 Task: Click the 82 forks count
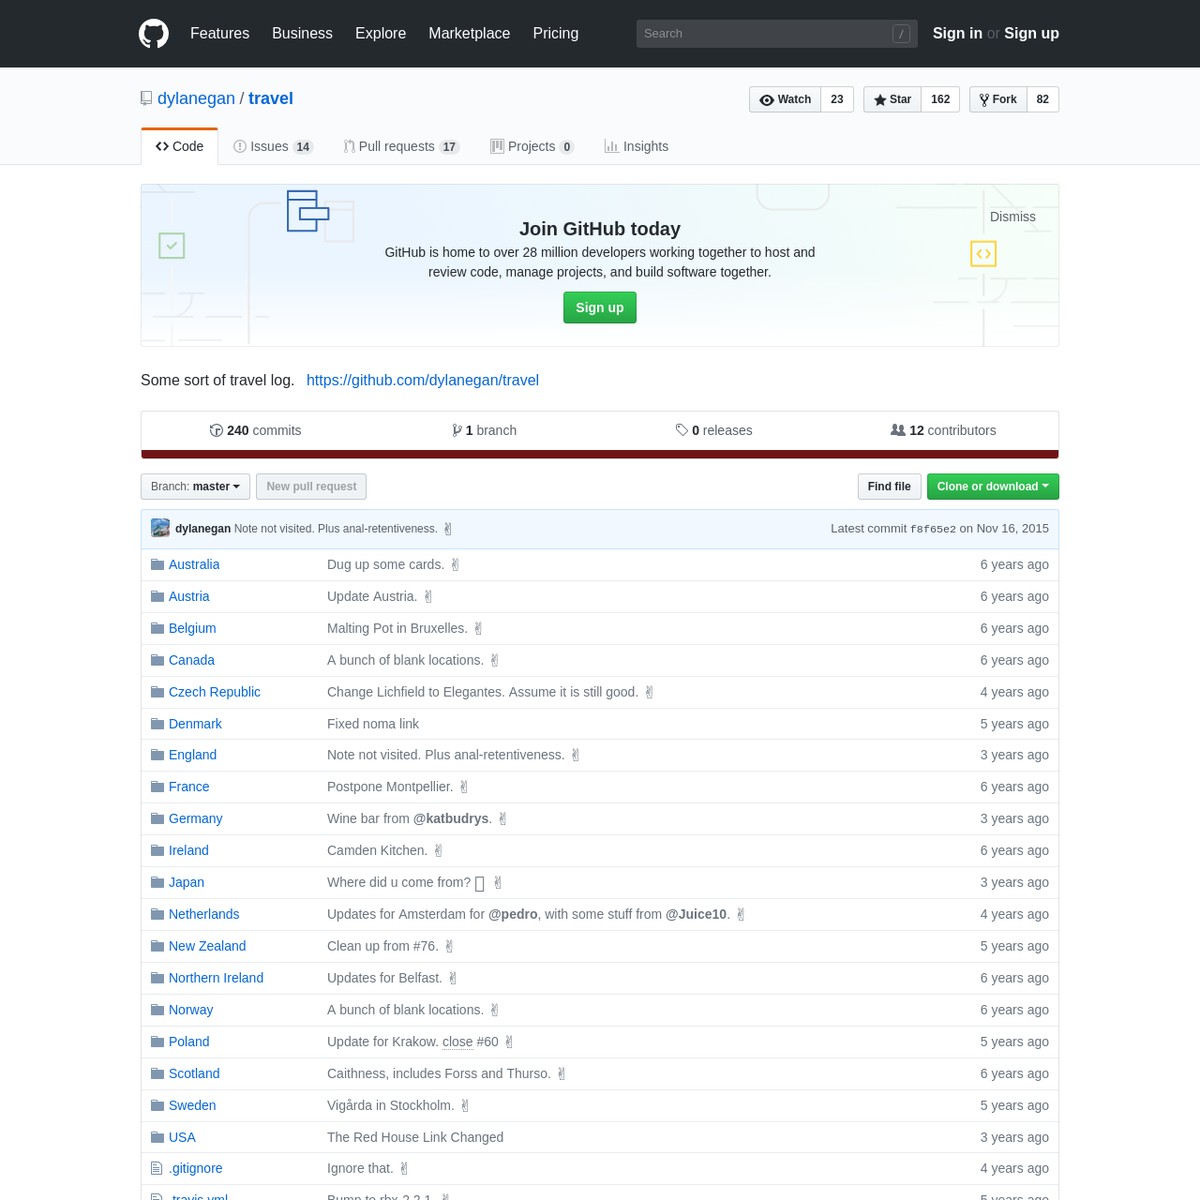(1043, 99)
